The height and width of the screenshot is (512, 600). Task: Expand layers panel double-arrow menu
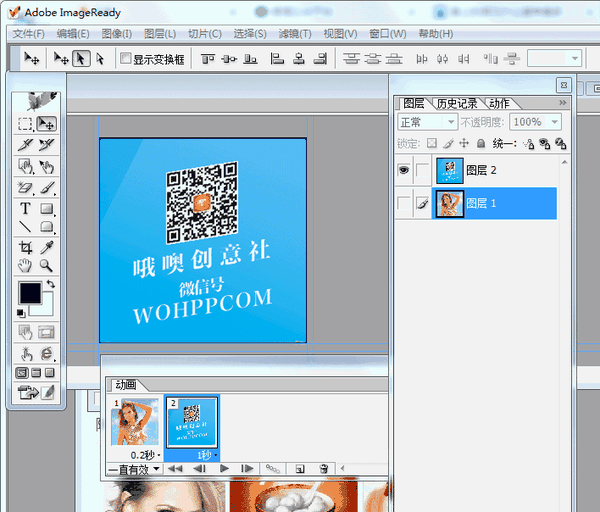[562, 103]
